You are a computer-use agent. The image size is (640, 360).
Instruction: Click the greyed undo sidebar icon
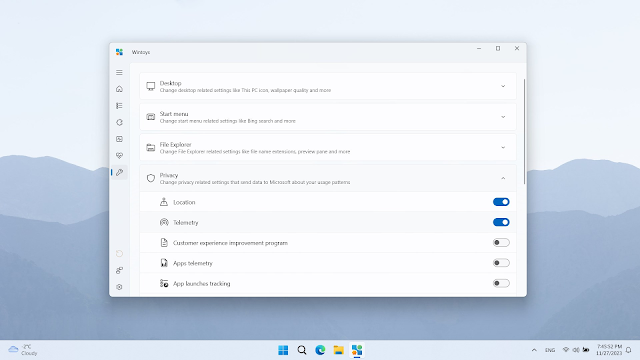coord(119,253)
